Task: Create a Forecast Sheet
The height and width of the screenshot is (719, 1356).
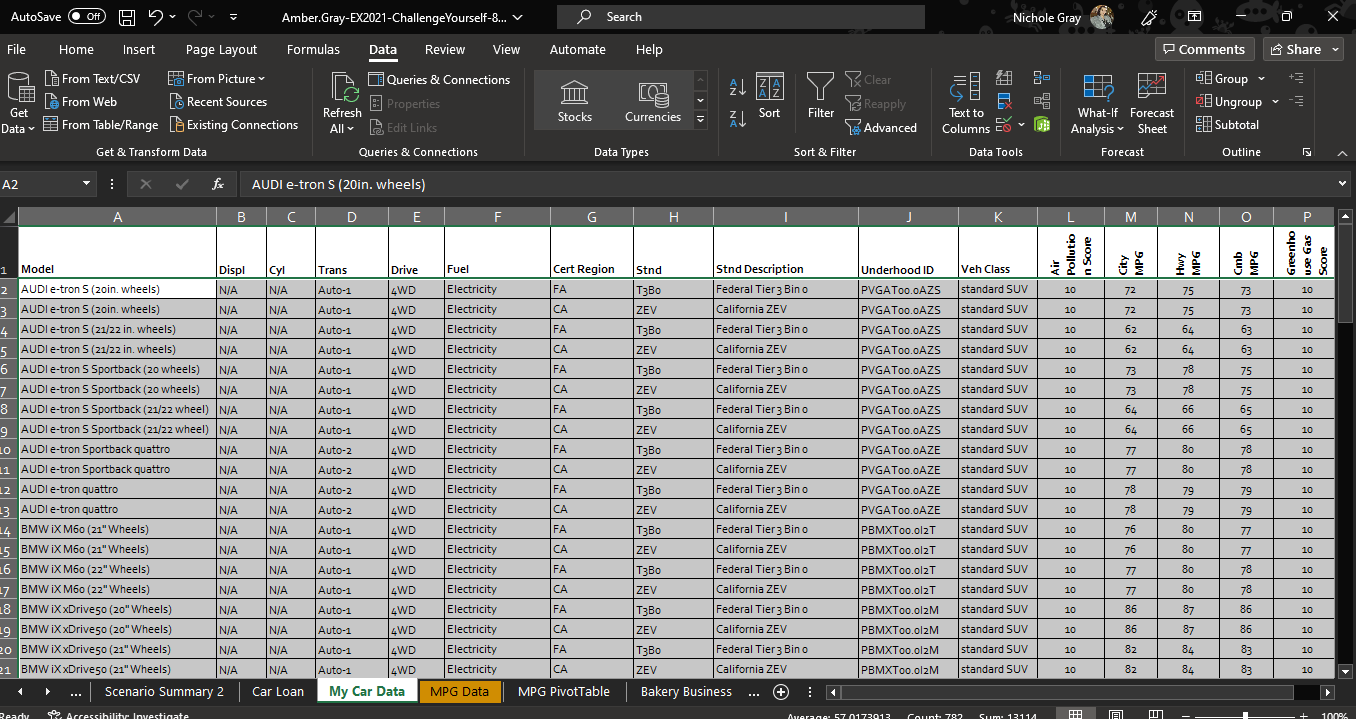Action: (x=1151, y=98)
